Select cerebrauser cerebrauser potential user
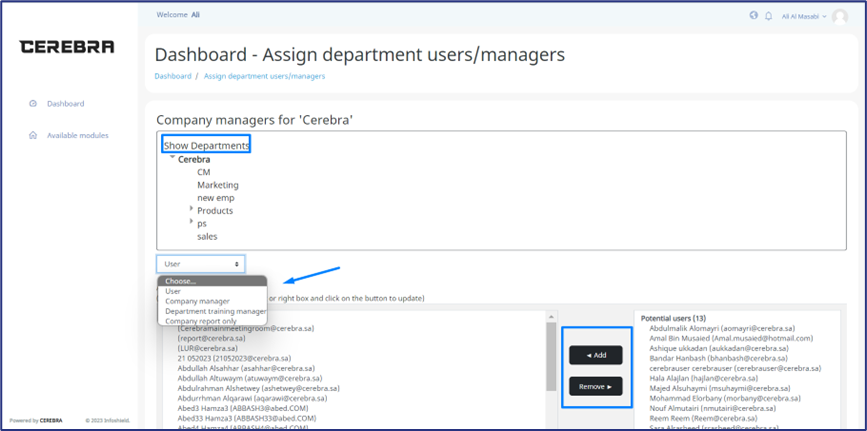The height and width of the screenshot is (431, 867). (735, 368)
